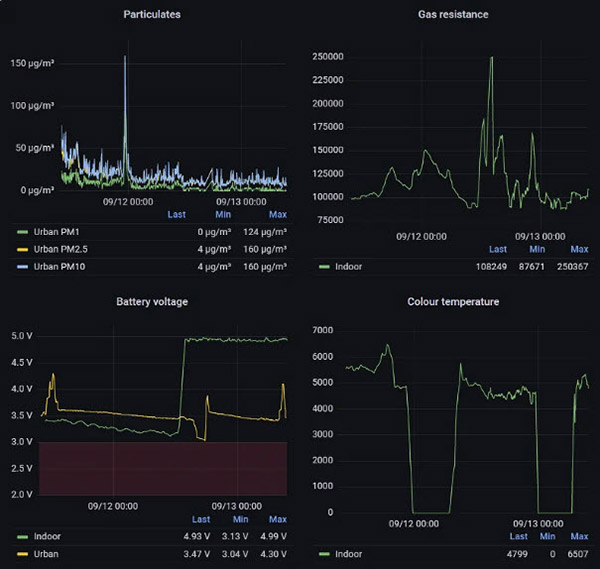
Task: Click the yellow Urban PM2.5 color swatch
Action: 23,250
